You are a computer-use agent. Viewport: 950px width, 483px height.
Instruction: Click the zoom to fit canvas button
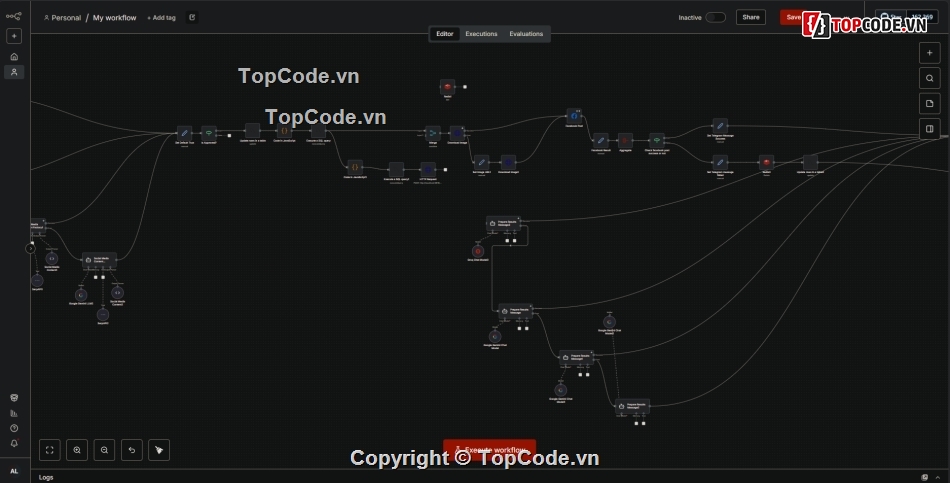tap(50, 450)
